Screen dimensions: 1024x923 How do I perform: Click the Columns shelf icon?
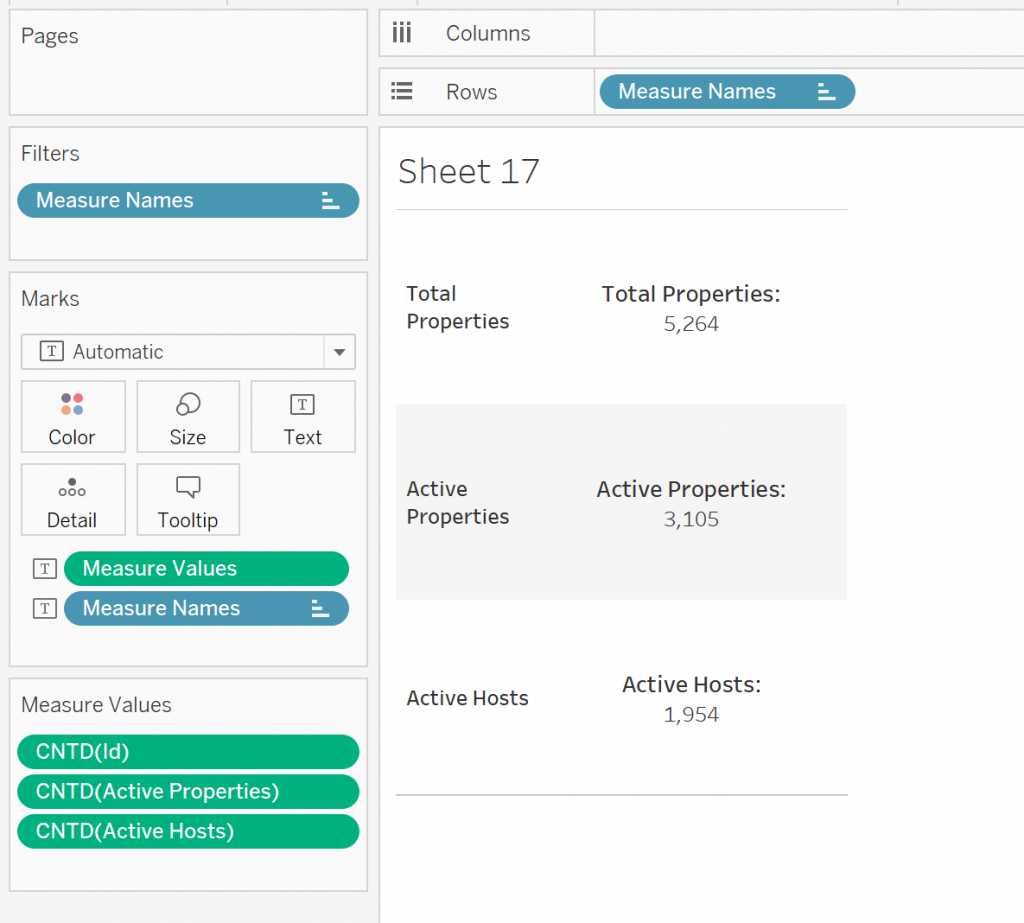(402, 33)
